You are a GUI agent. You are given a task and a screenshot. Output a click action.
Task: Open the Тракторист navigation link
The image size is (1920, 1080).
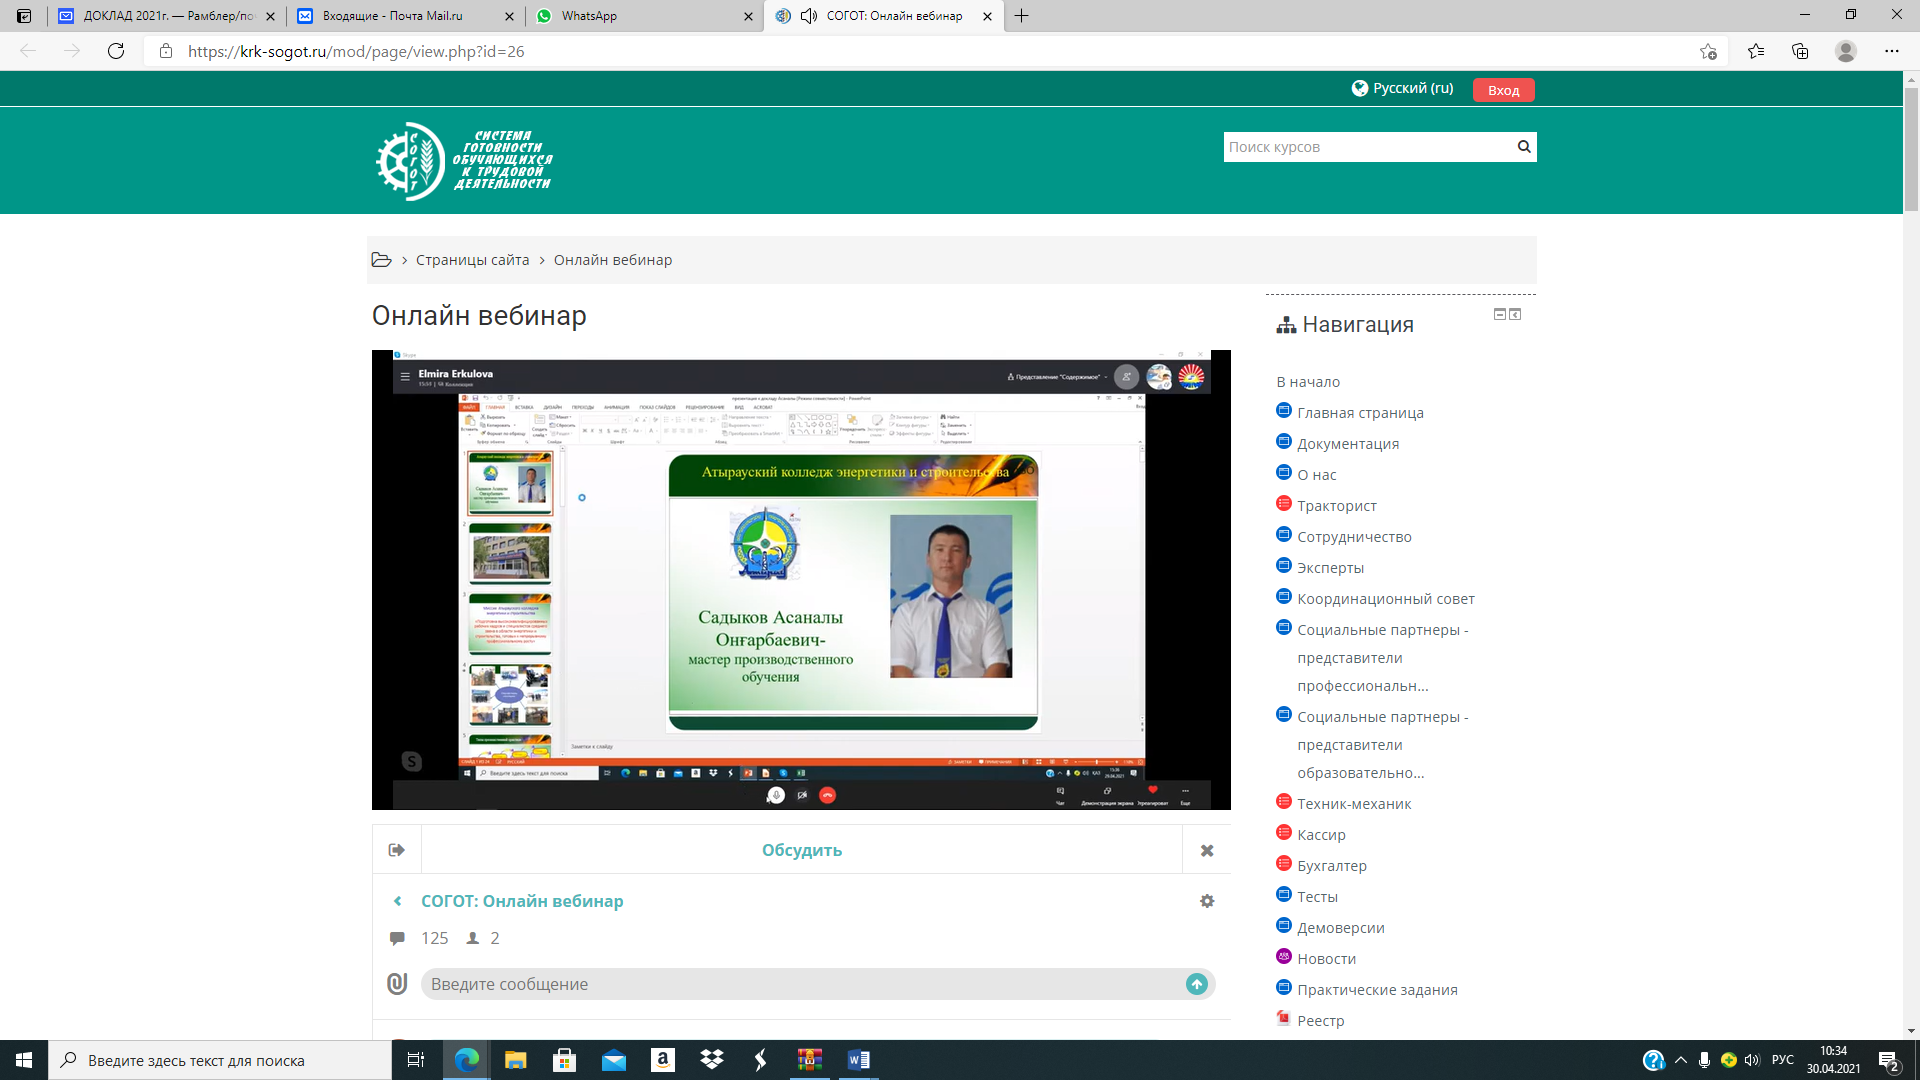click(1336, 506)
